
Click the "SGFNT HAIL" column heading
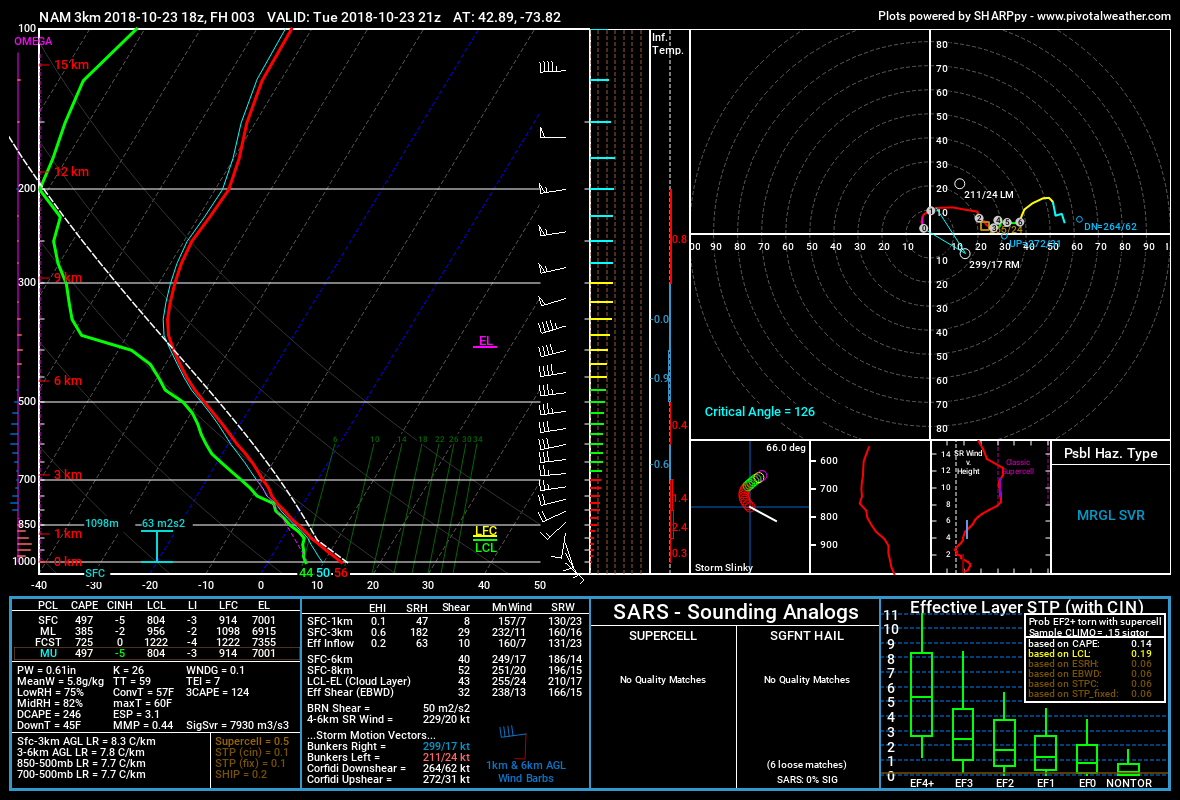(x=807, y=636)
